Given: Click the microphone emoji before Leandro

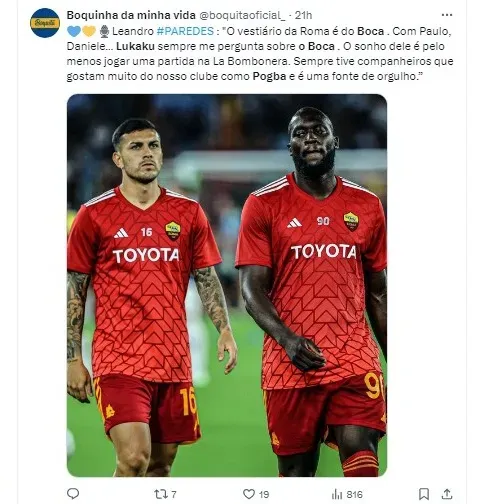Looking at the screenshot, I should (104, 31).
